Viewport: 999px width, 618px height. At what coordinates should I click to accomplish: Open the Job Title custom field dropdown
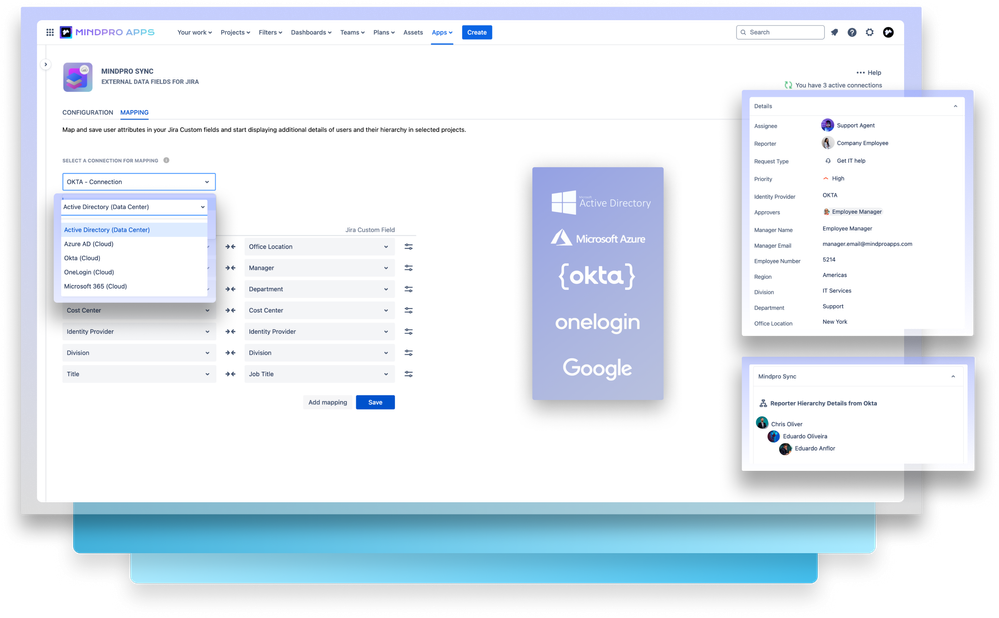(319, 374)
